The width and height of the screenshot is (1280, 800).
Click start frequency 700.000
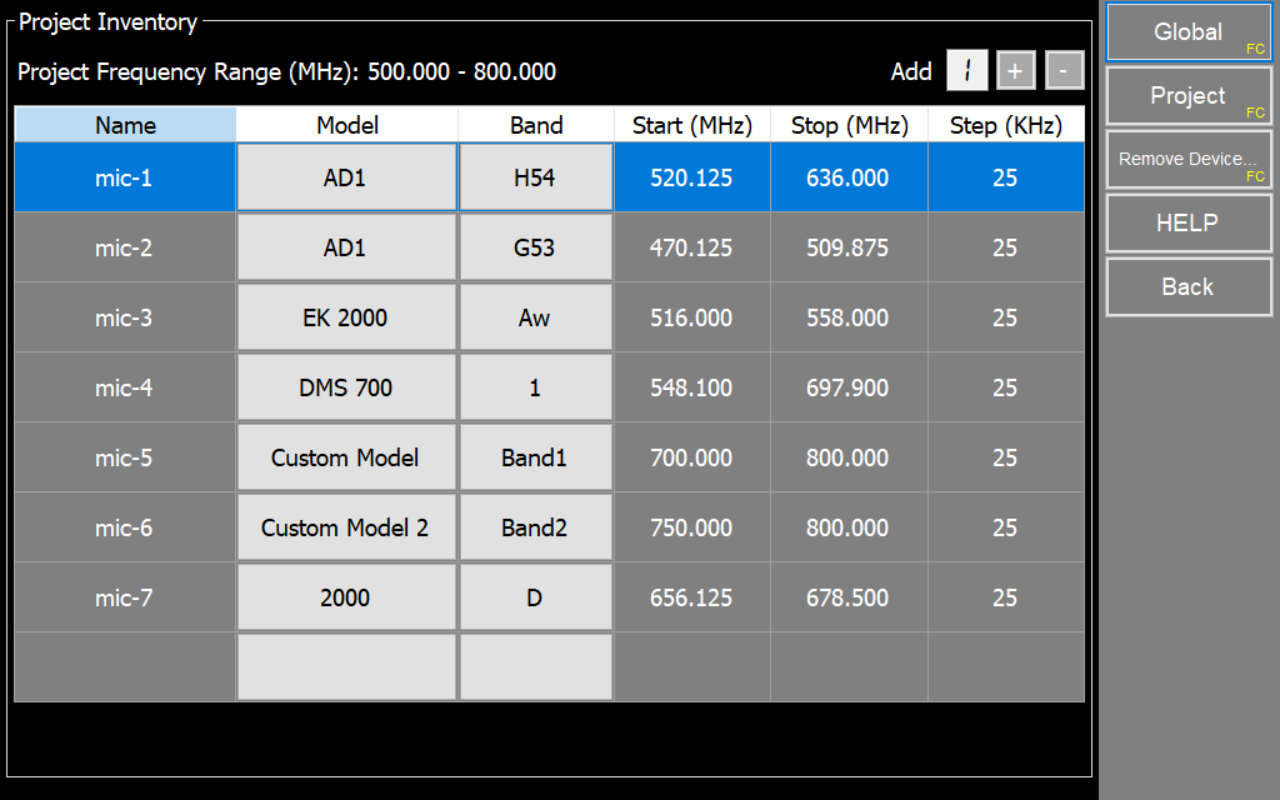pos(692,457)
